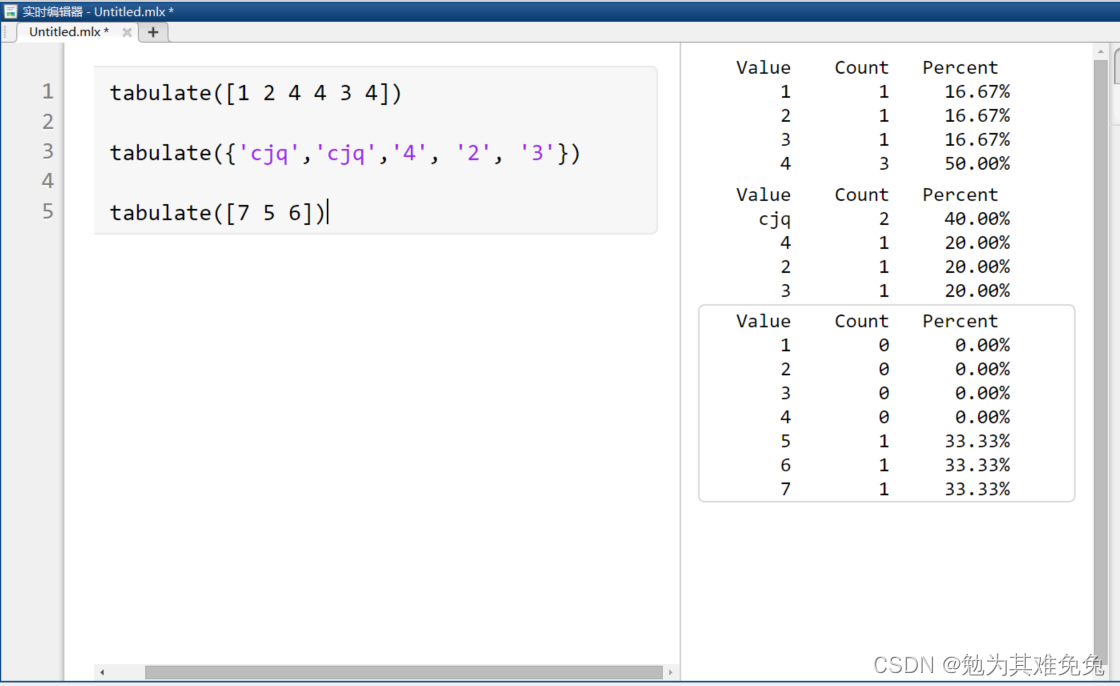Click line number 3 in the gutter
The width and height of the screenshot is (1120, 686).
[47, 151]
